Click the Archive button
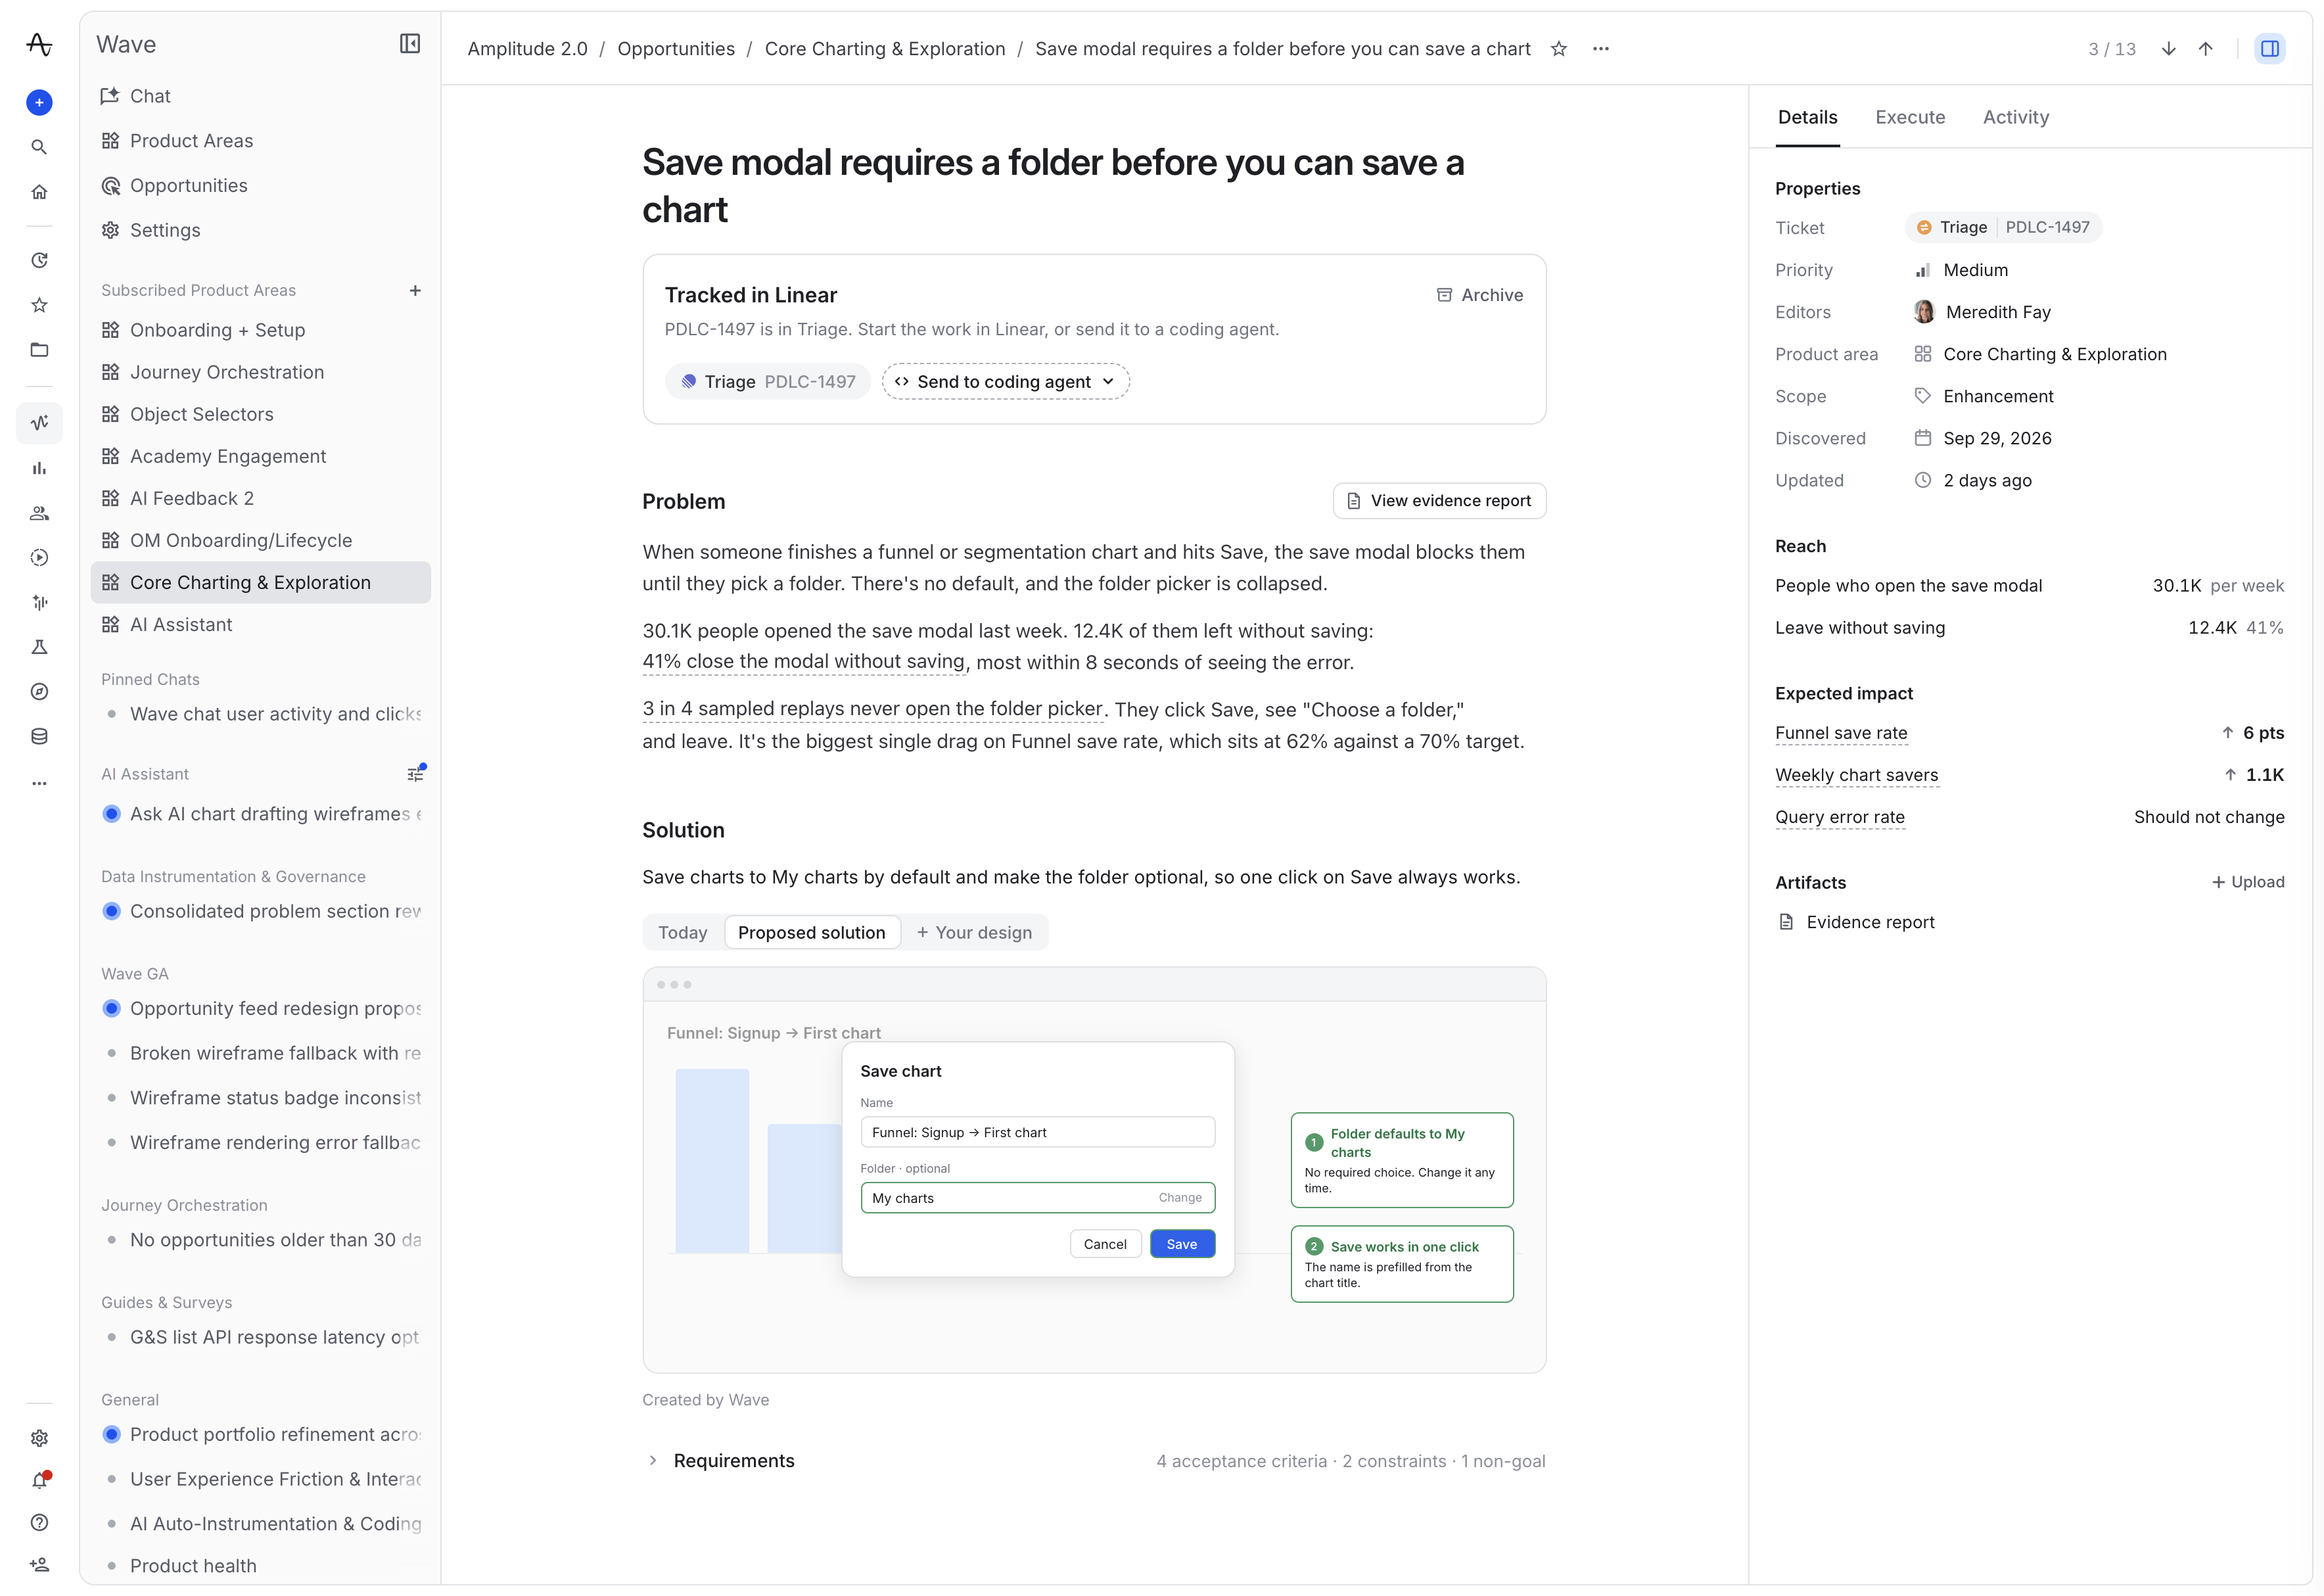This screenshot has width=2324, height=1596. 1479,295
